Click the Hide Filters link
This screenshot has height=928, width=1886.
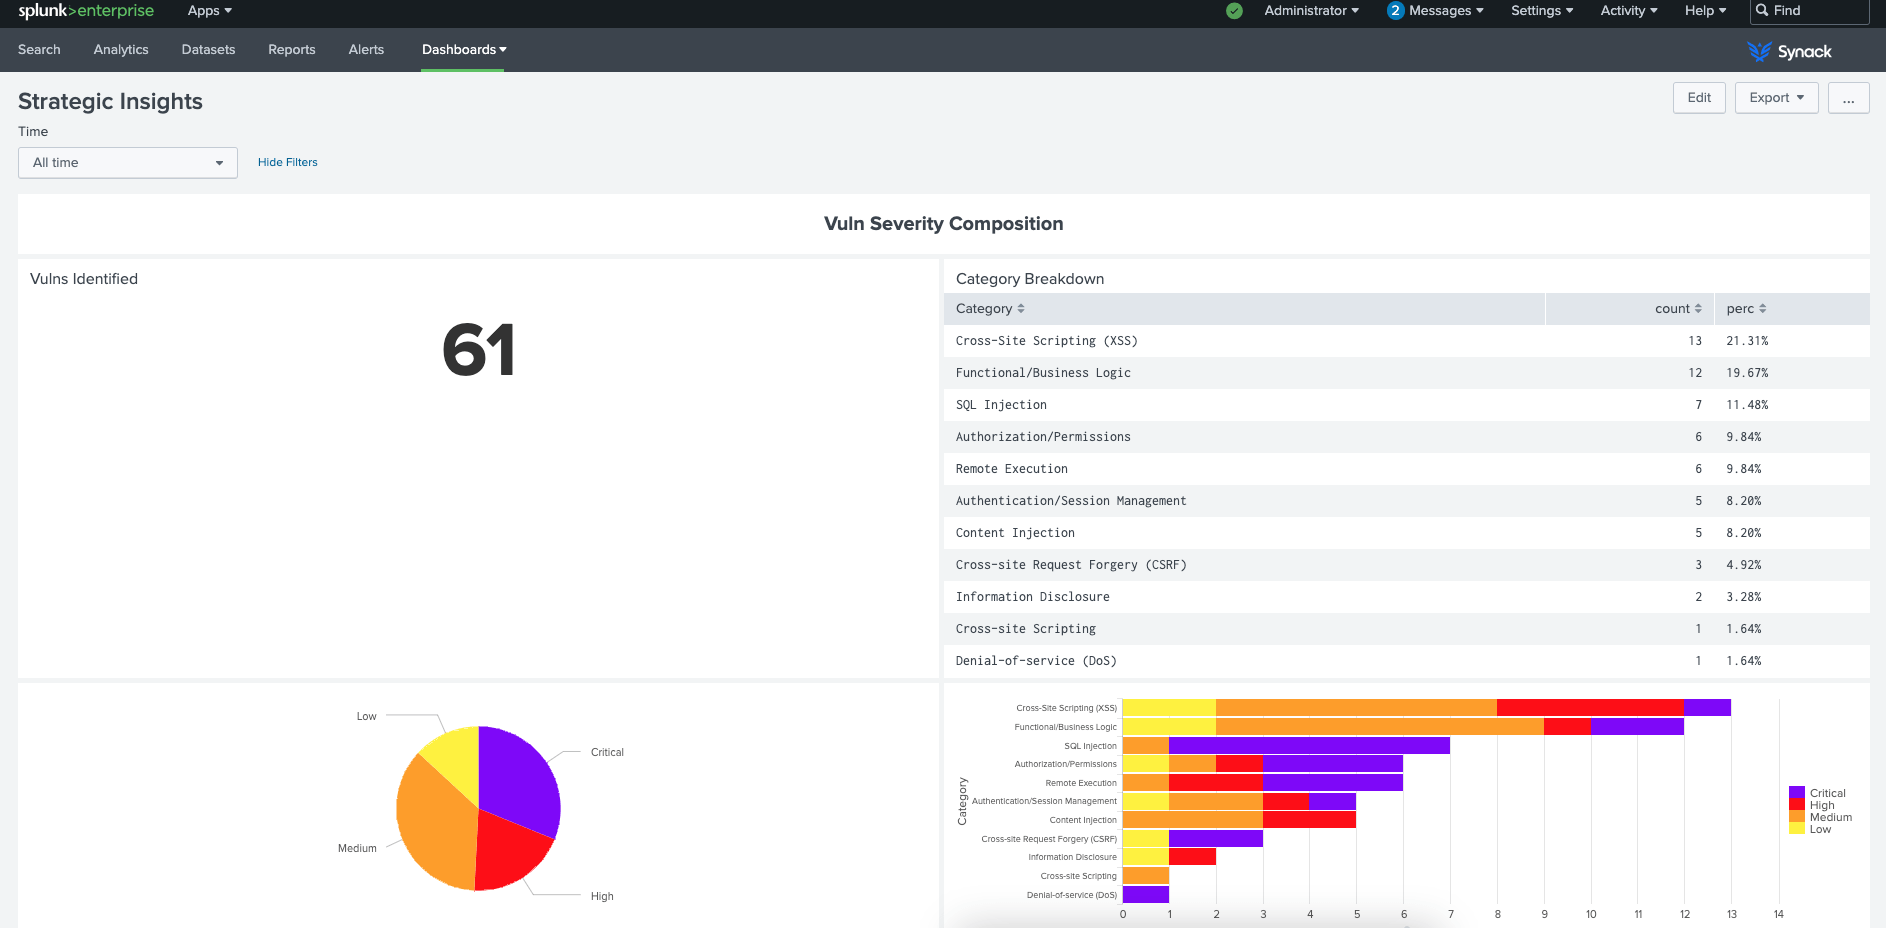tap(287, 162)
